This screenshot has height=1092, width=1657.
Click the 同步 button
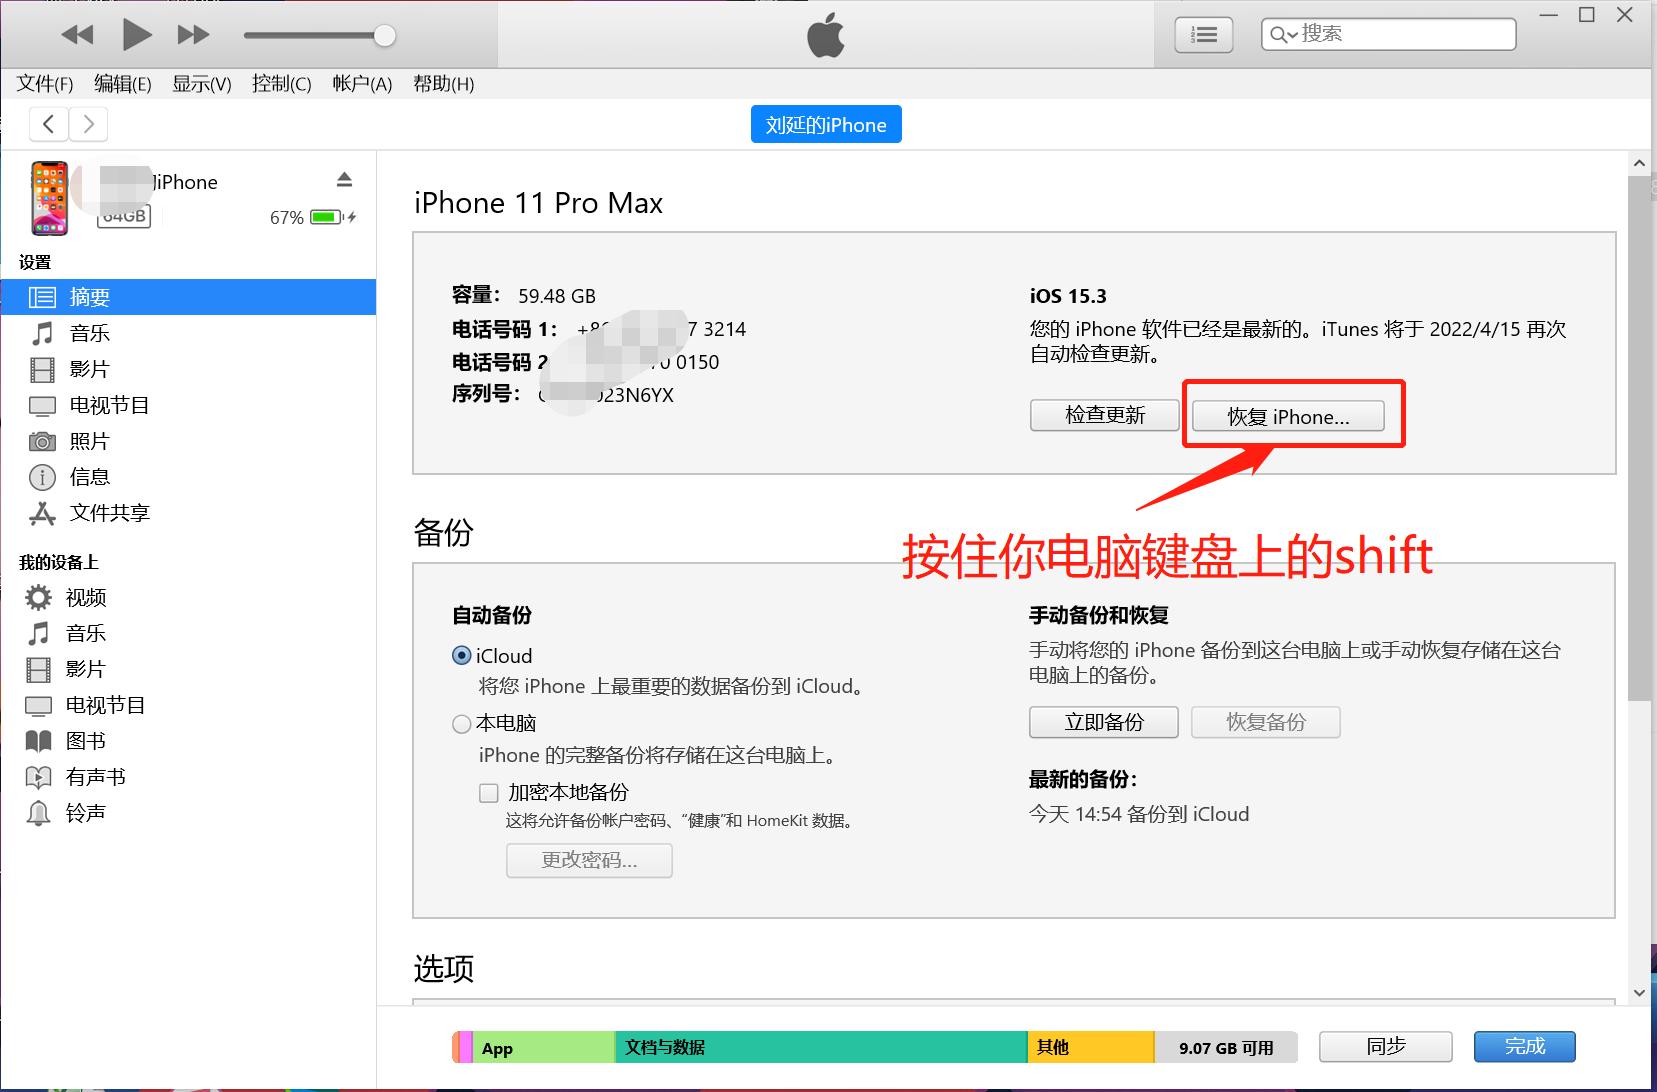(x=1386, y=1046)
